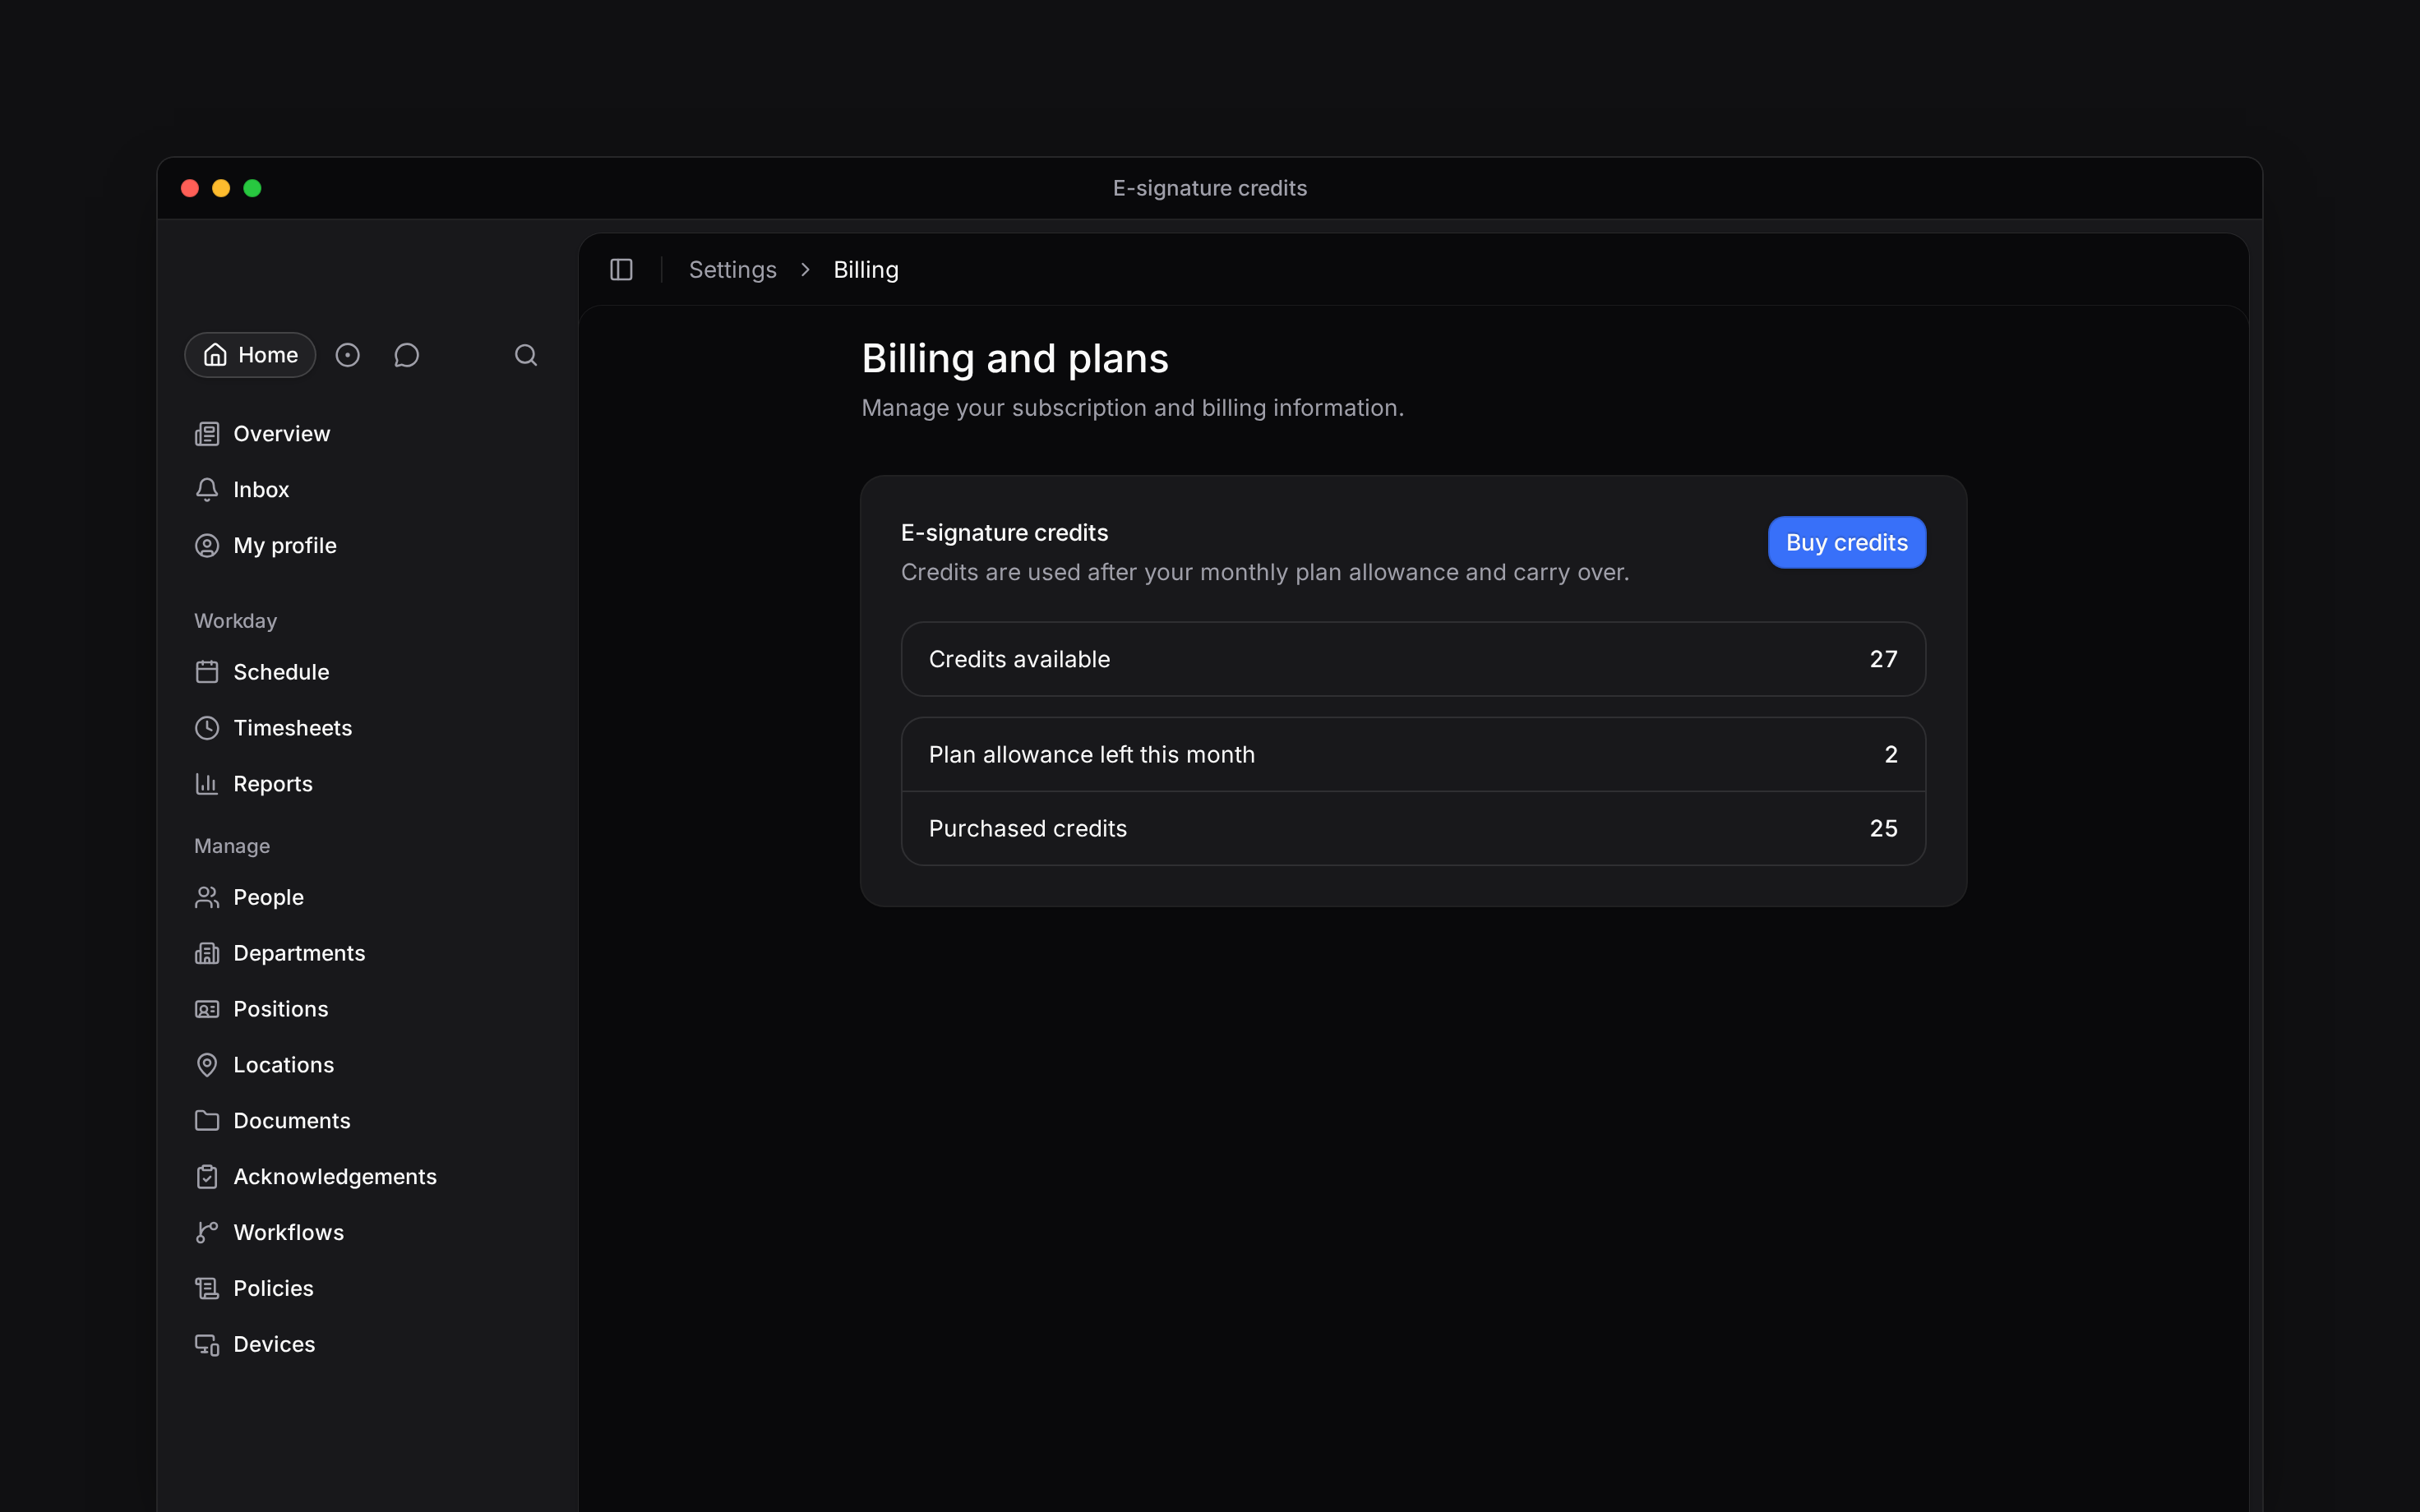
Task: Click the Billing breadcrumb item
Action: pos(866,270)
